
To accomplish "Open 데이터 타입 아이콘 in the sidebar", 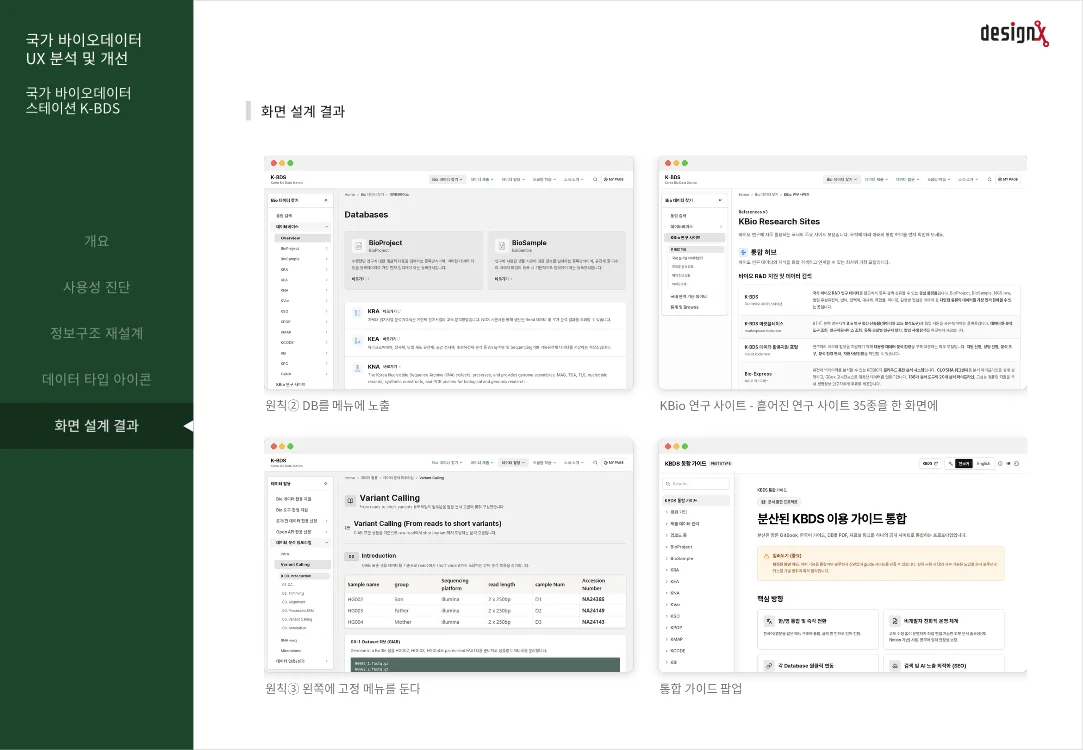I will (x=96, y=379).
